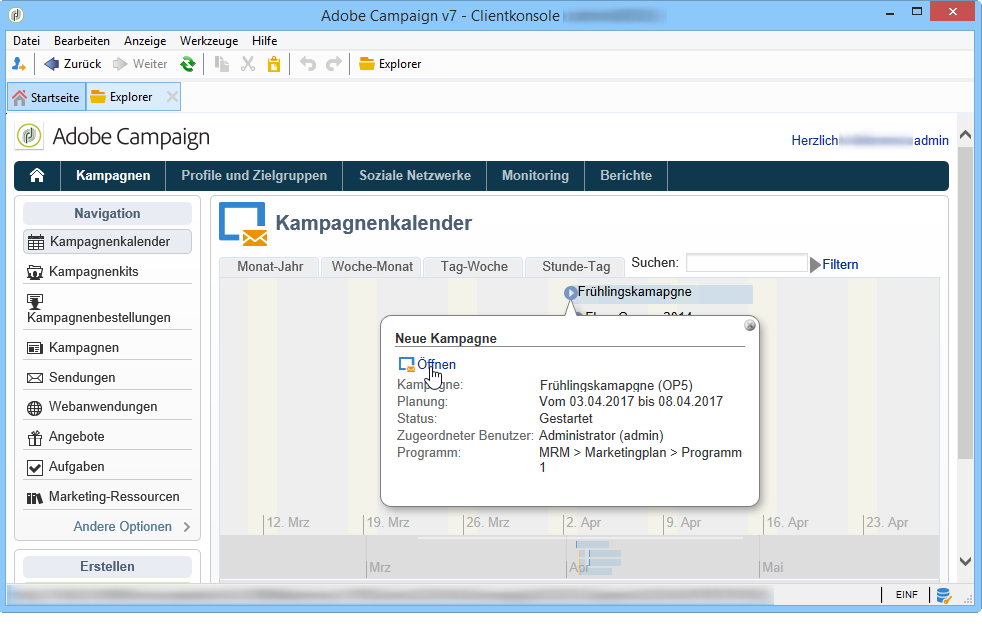Close the Neue Kampagne popup
Image resolution: width=982 pixels, height=643 pixels.
coord(750,325)
